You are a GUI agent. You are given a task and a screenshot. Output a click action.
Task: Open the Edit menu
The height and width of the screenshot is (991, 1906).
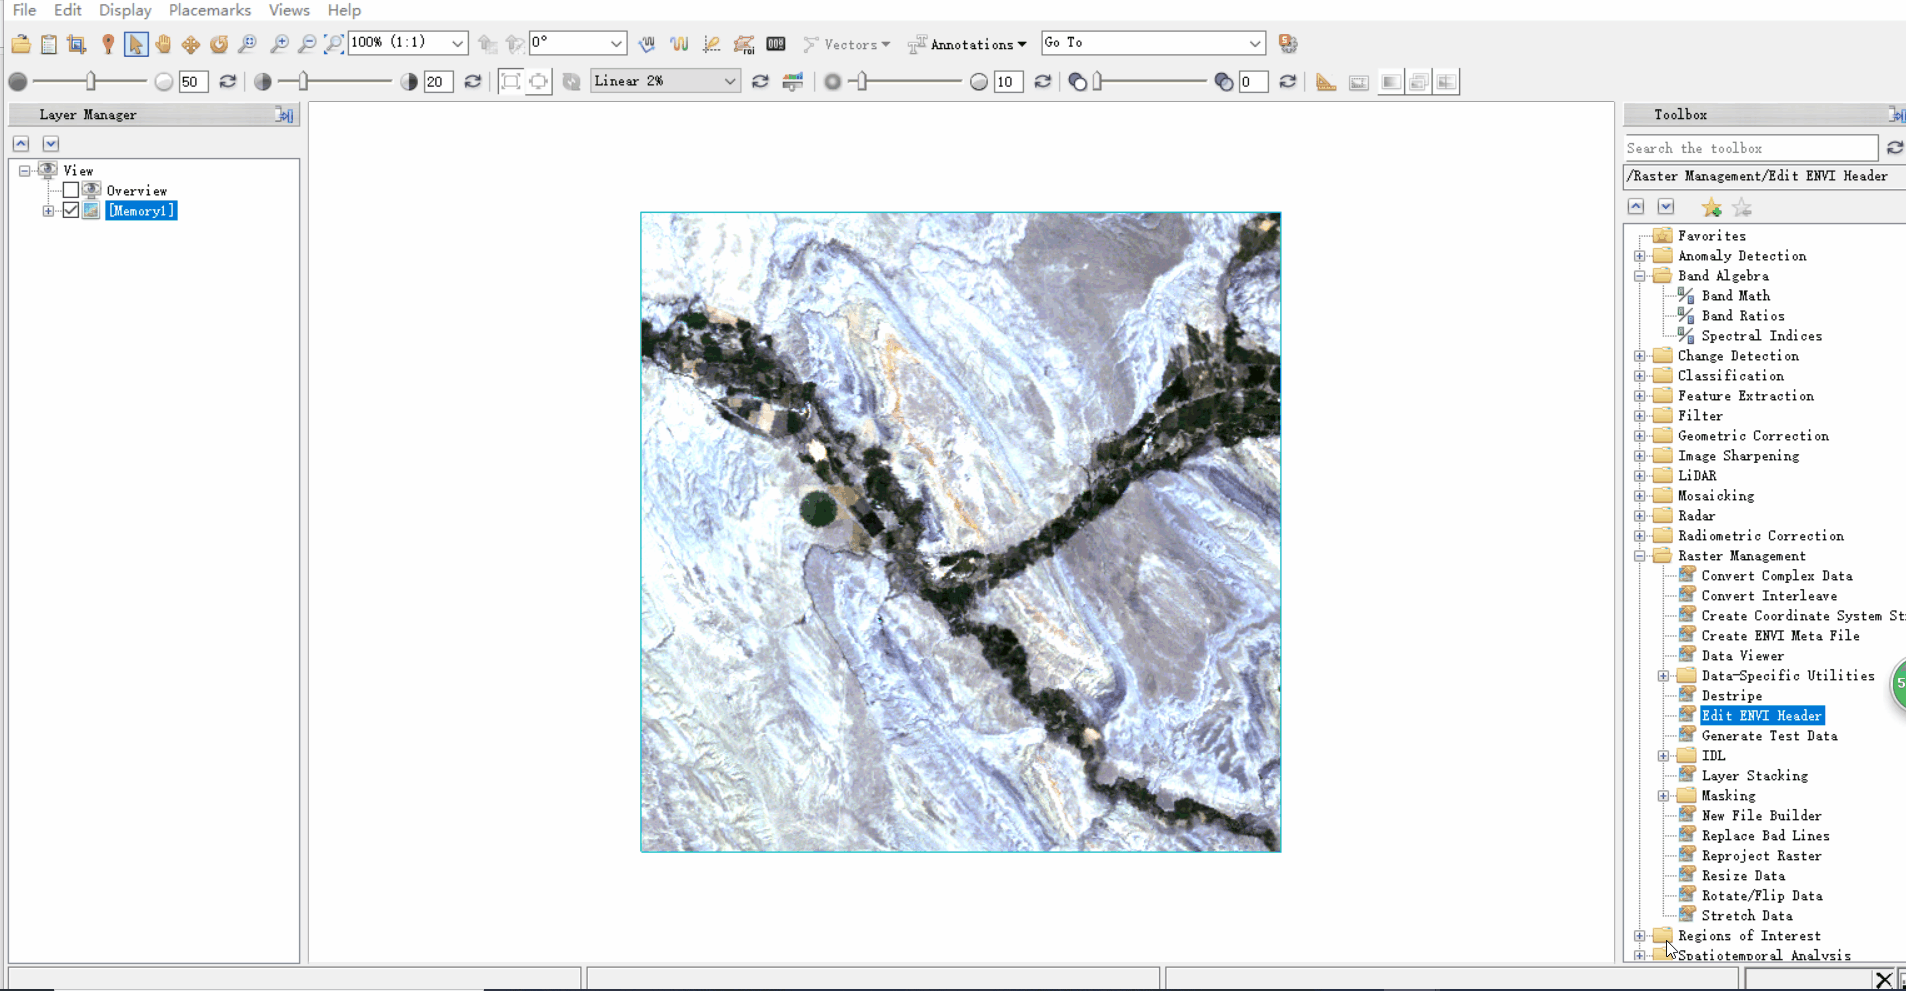(x=68, y=10)
